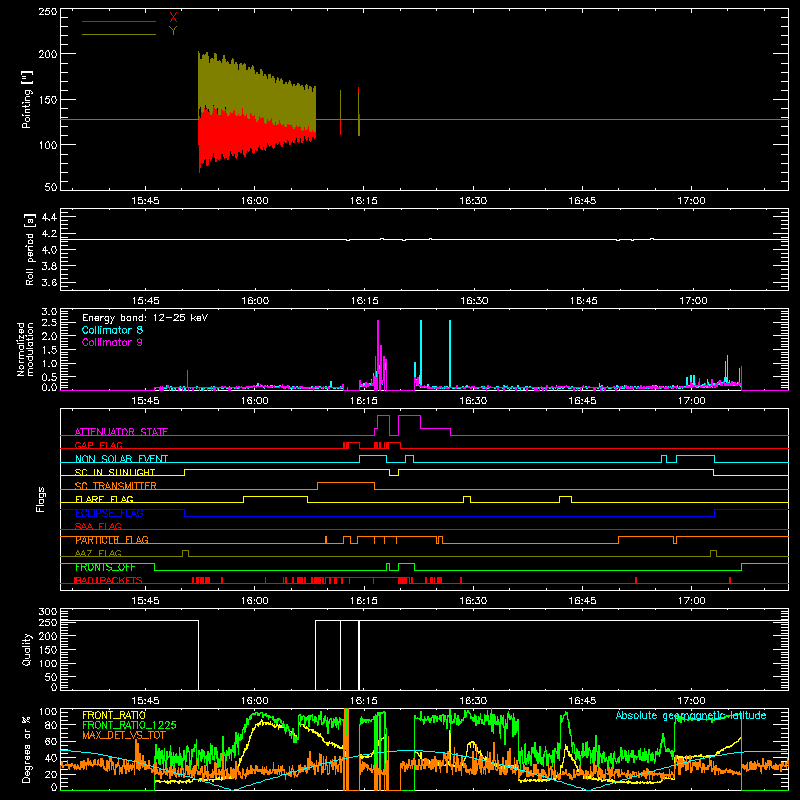Select the red 'X' legend label

pos(173,18)
